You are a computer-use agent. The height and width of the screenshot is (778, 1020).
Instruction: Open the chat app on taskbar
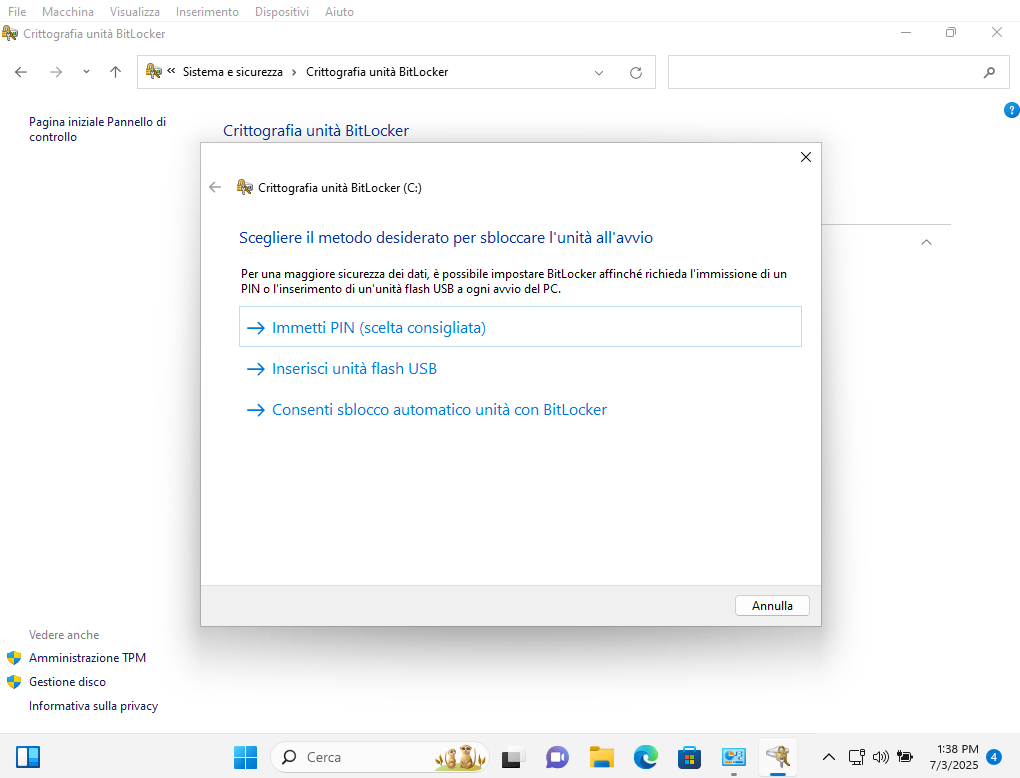(557, 757)
